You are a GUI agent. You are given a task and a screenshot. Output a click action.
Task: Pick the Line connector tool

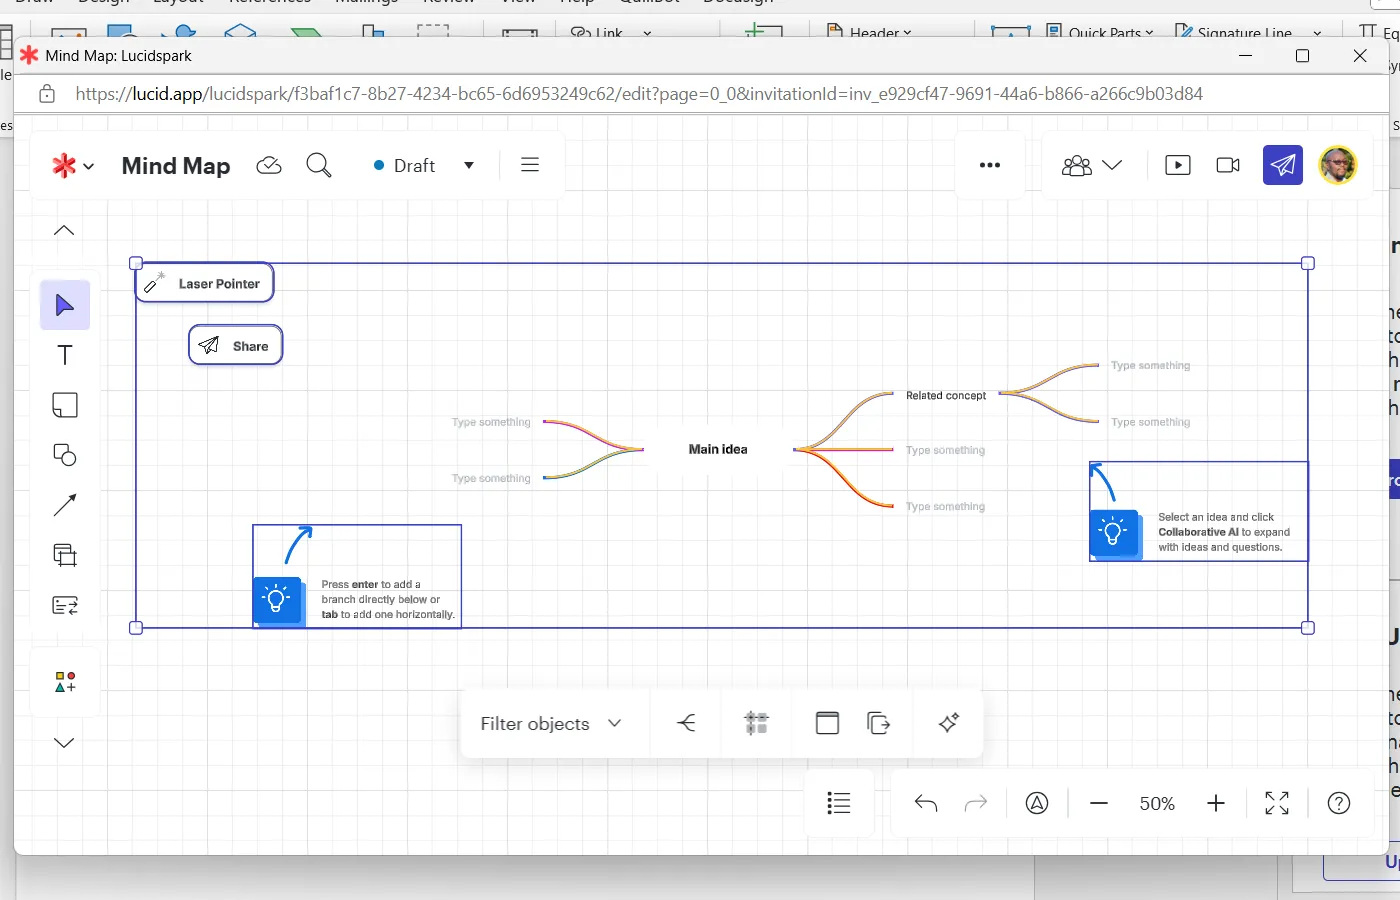[65, 505]
